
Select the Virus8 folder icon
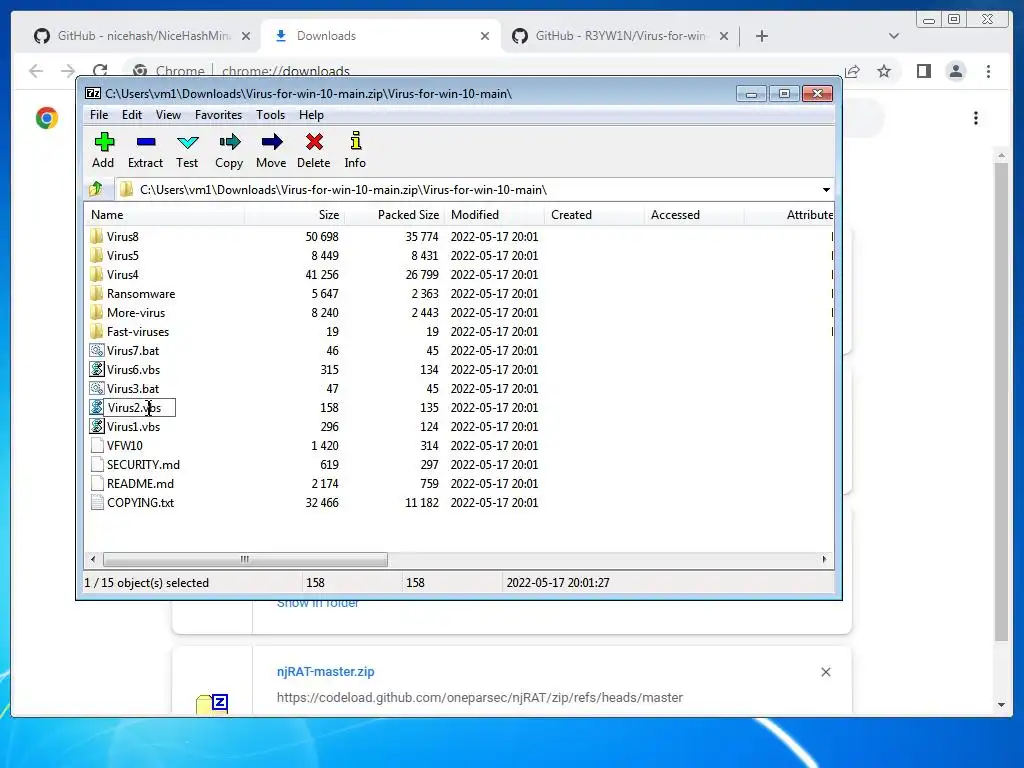(x=97, y=236)
